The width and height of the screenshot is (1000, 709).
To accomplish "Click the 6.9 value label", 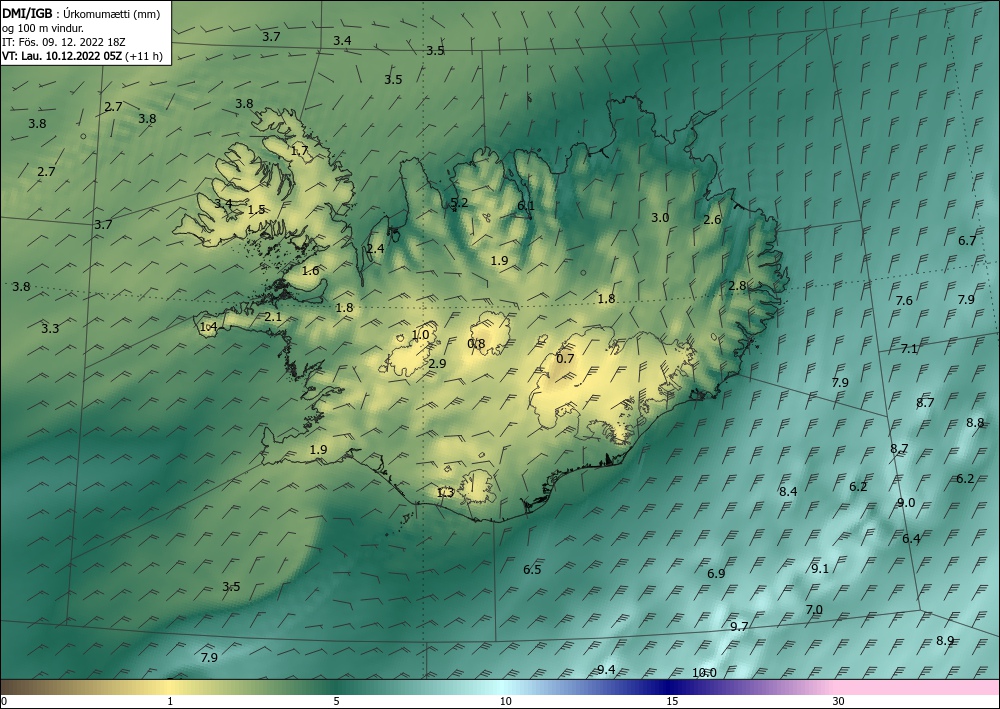I will 716,573.
